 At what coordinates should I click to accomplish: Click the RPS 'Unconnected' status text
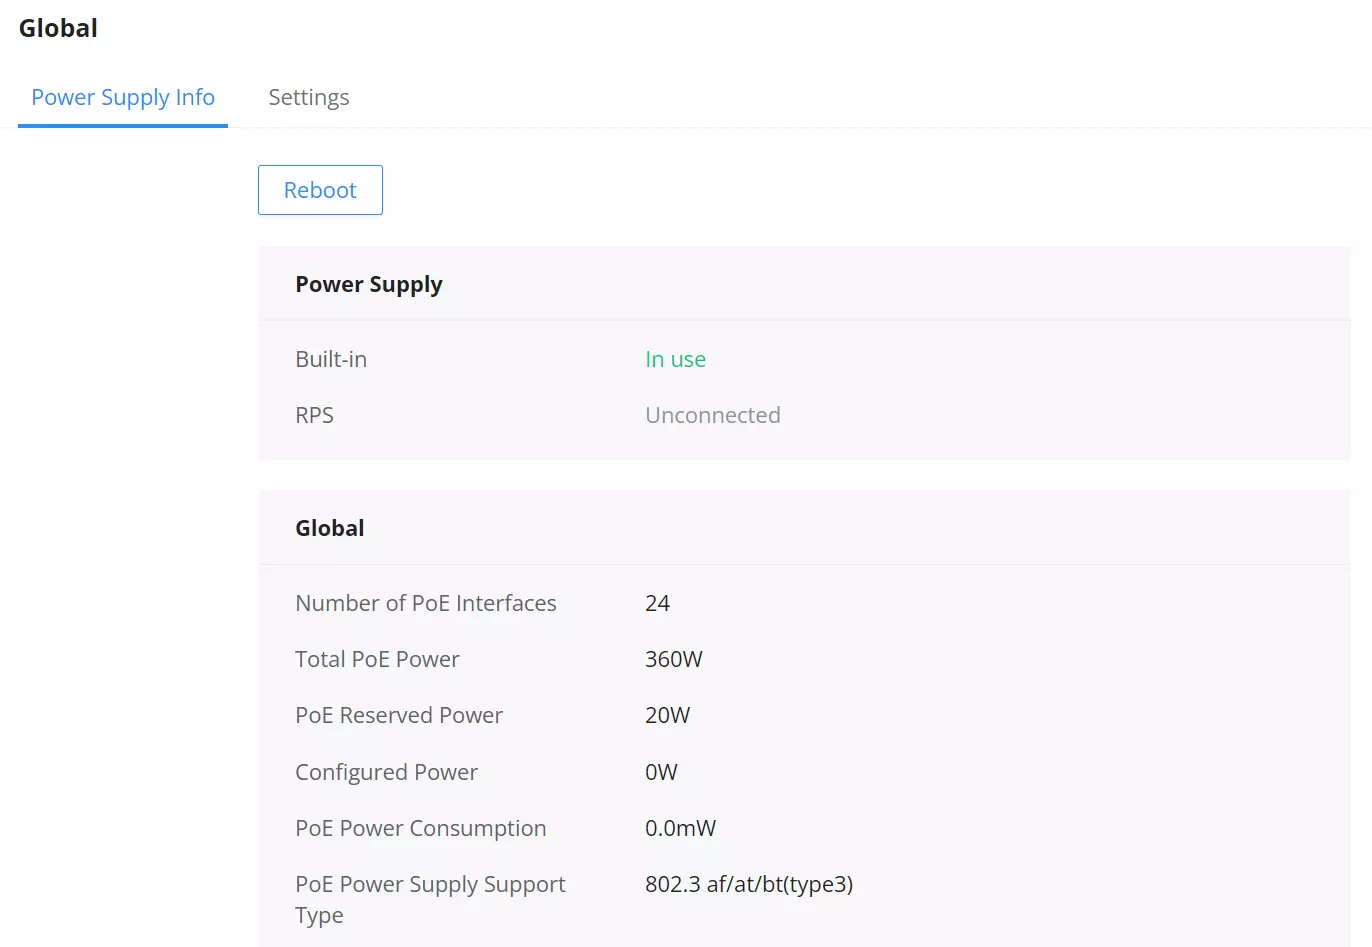[x=712, y=415]
